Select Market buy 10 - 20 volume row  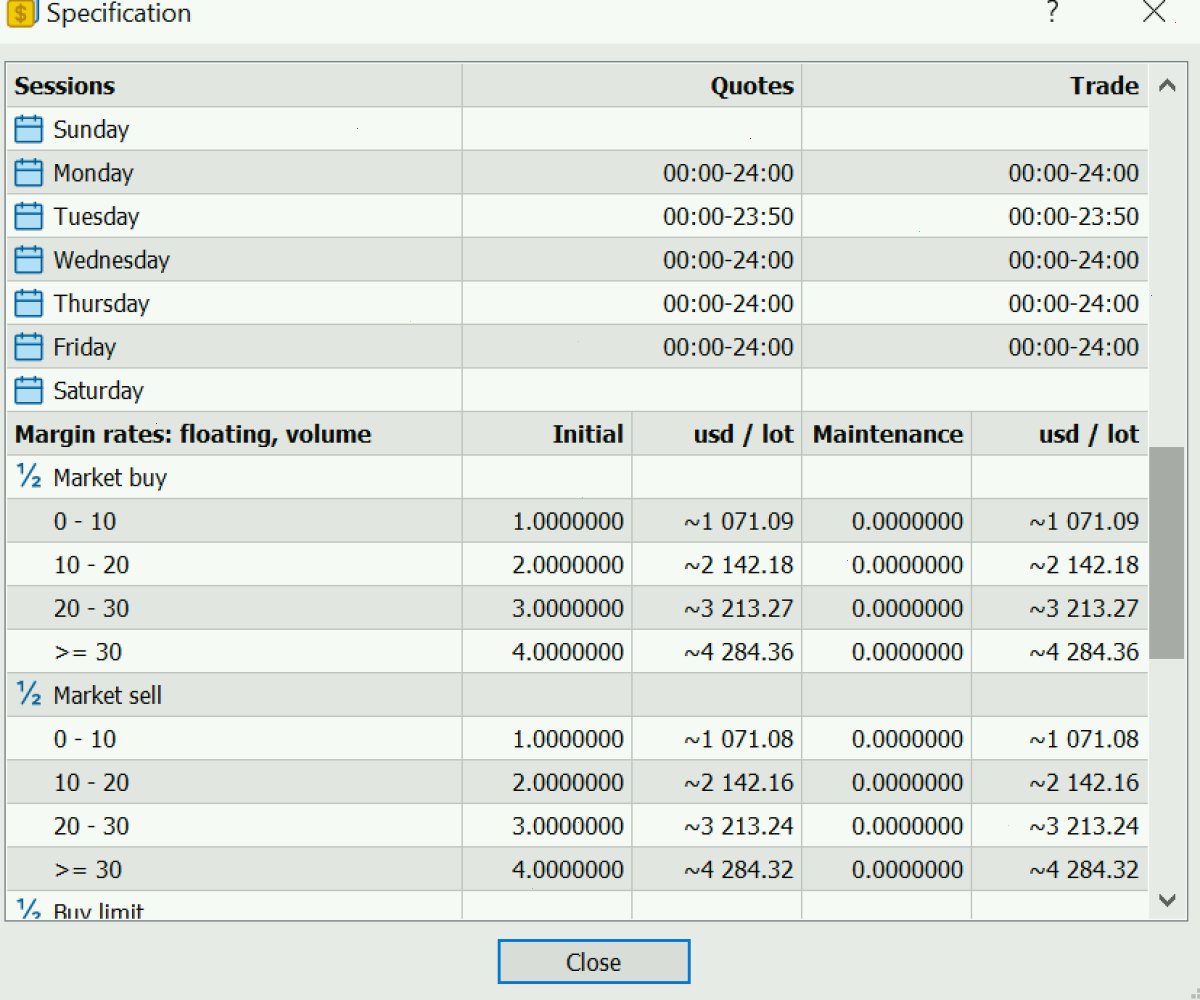pyautogui.click(x=578, y=565)
